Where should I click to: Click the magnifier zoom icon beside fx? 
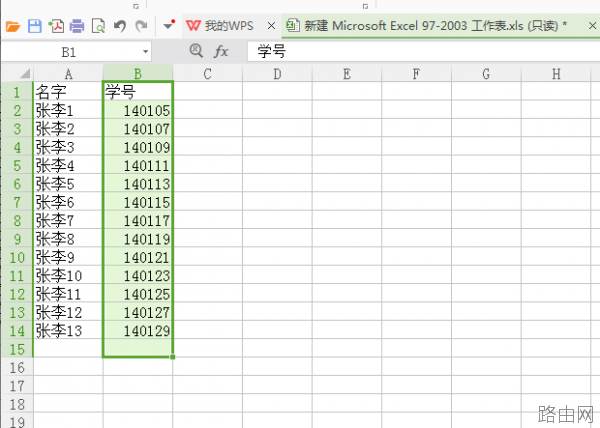pyautogui.click(x=196, y=50)
